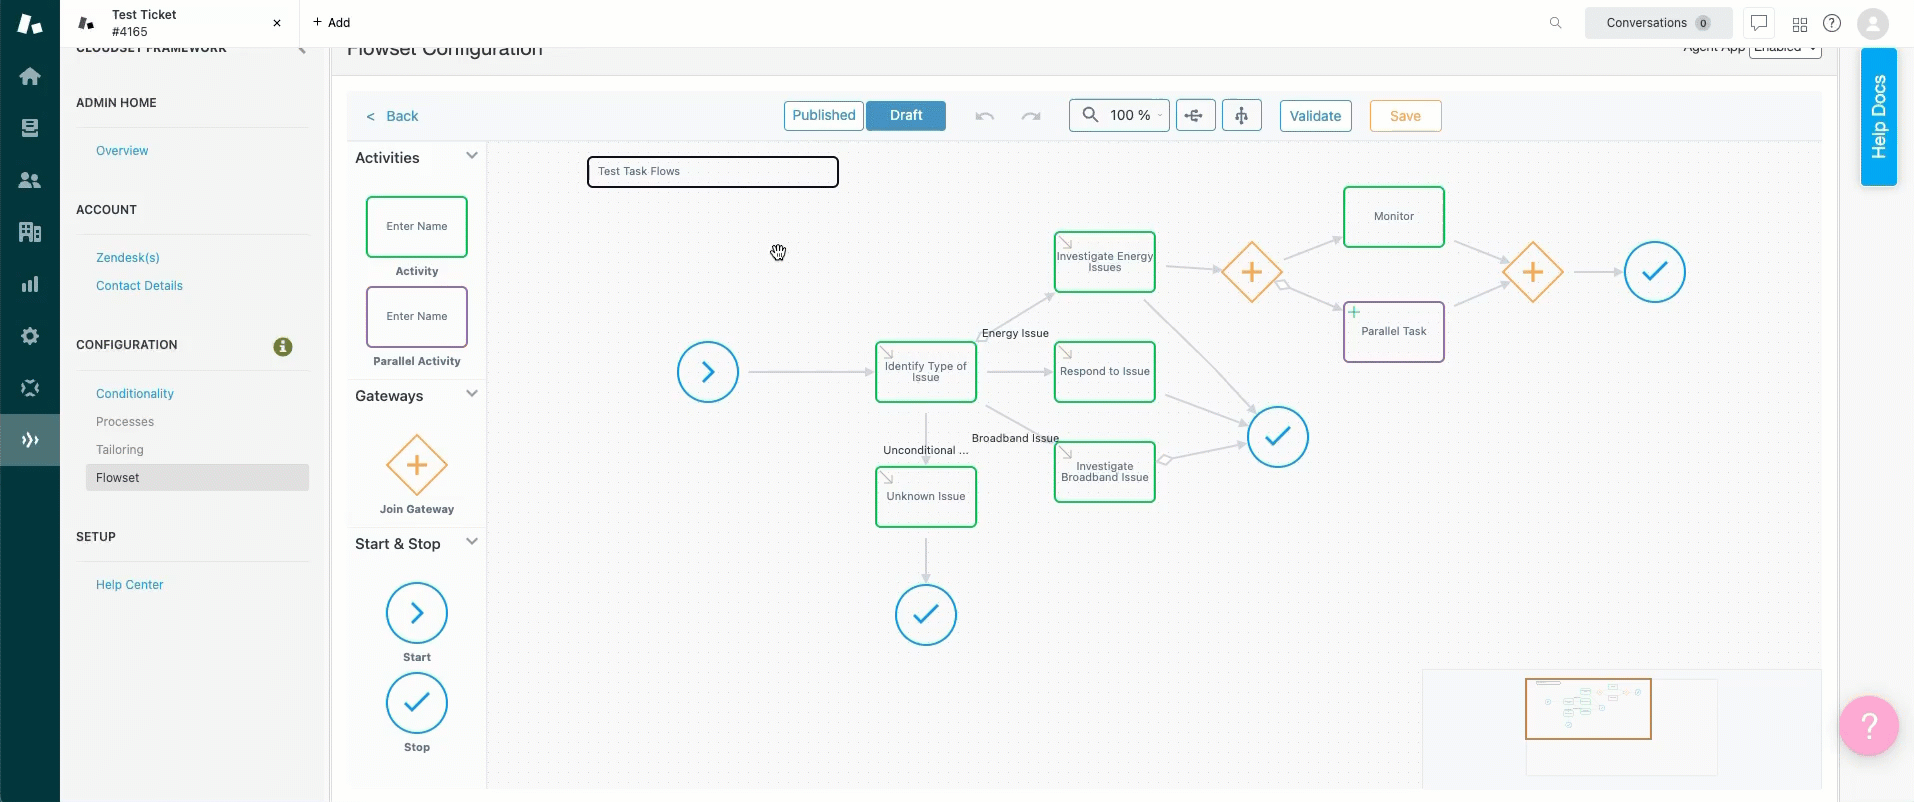Click the Save button
This screenshot has width=1914, height=802.
[1405, 116]
